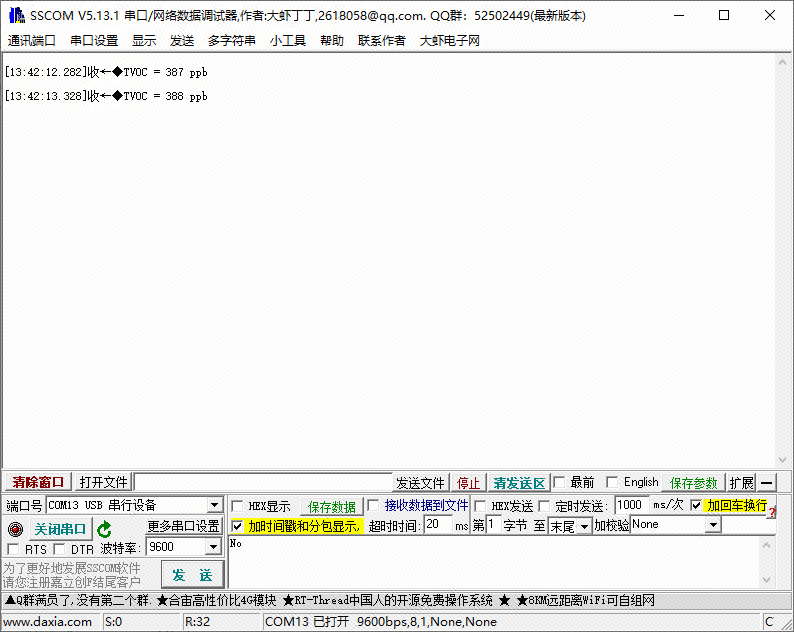Click the 清发送区 button
The image size is (794, 632).
520,483
